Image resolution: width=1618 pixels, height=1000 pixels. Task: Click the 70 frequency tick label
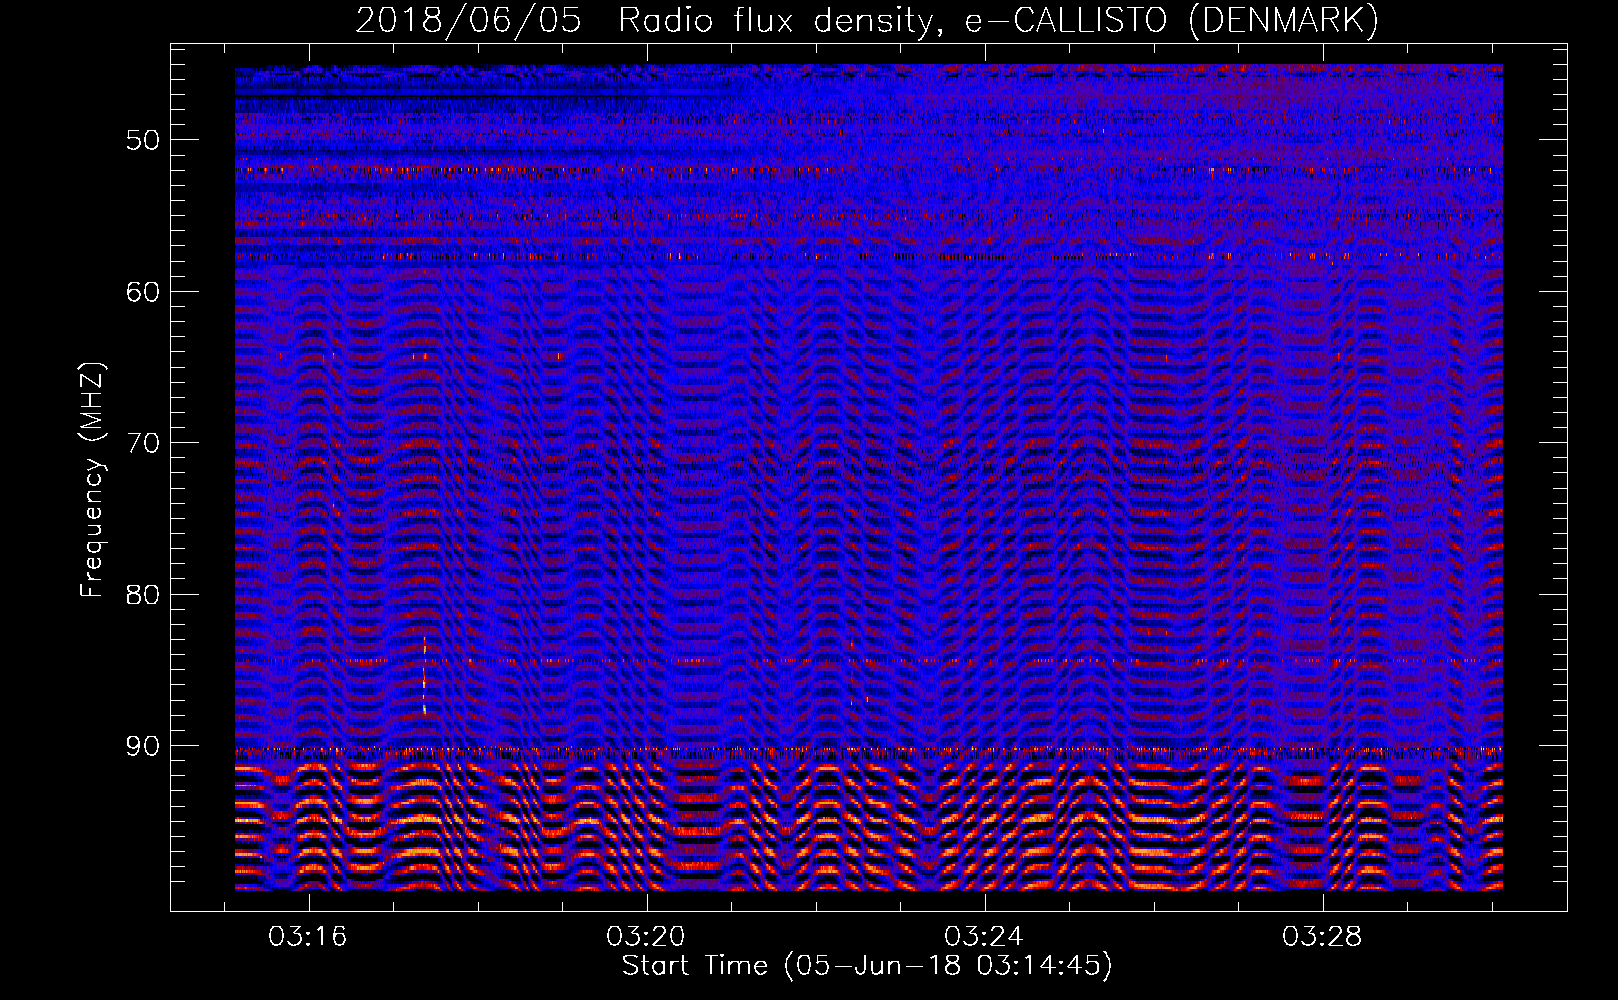(143, 443)
